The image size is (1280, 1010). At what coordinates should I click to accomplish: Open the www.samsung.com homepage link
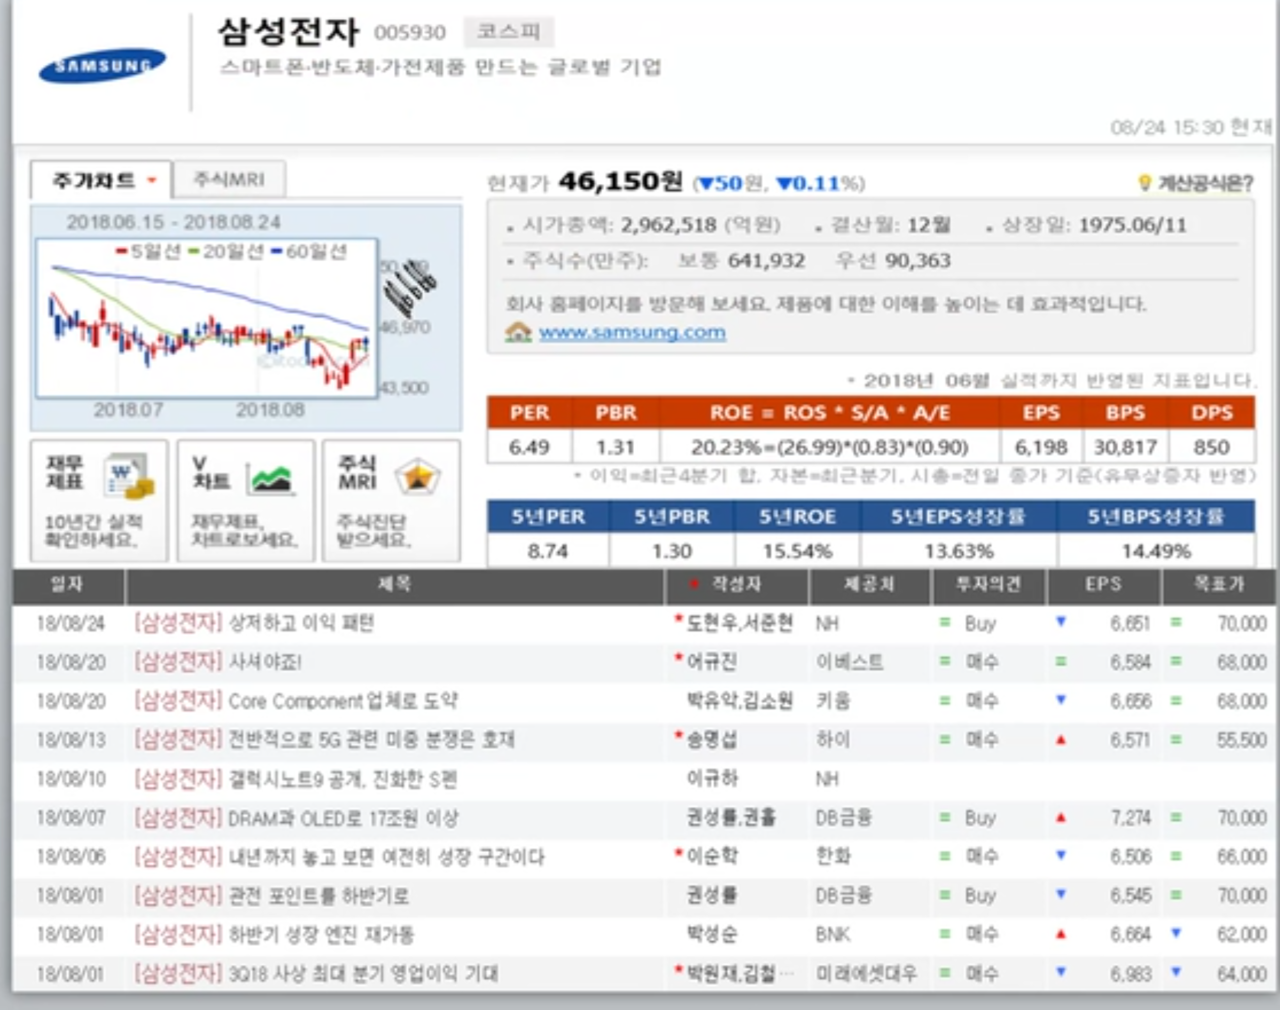point(632,332)
